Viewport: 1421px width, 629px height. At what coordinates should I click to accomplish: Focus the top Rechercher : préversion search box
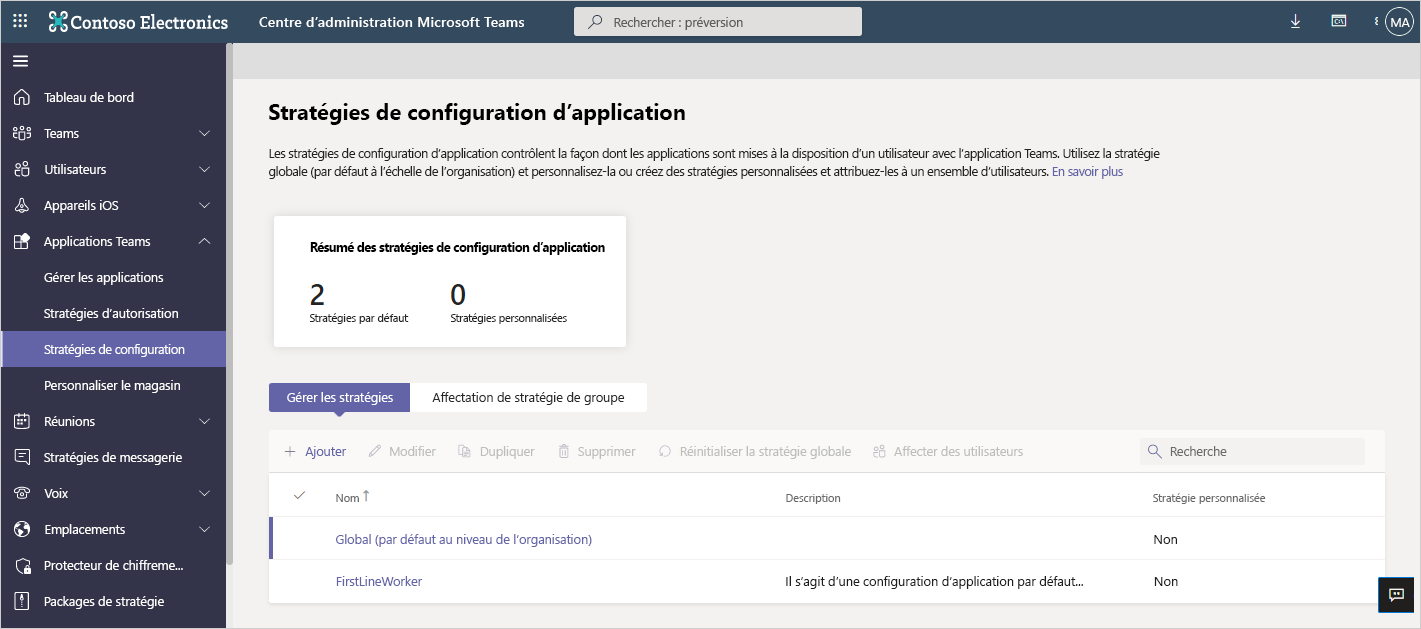point(718,22)
